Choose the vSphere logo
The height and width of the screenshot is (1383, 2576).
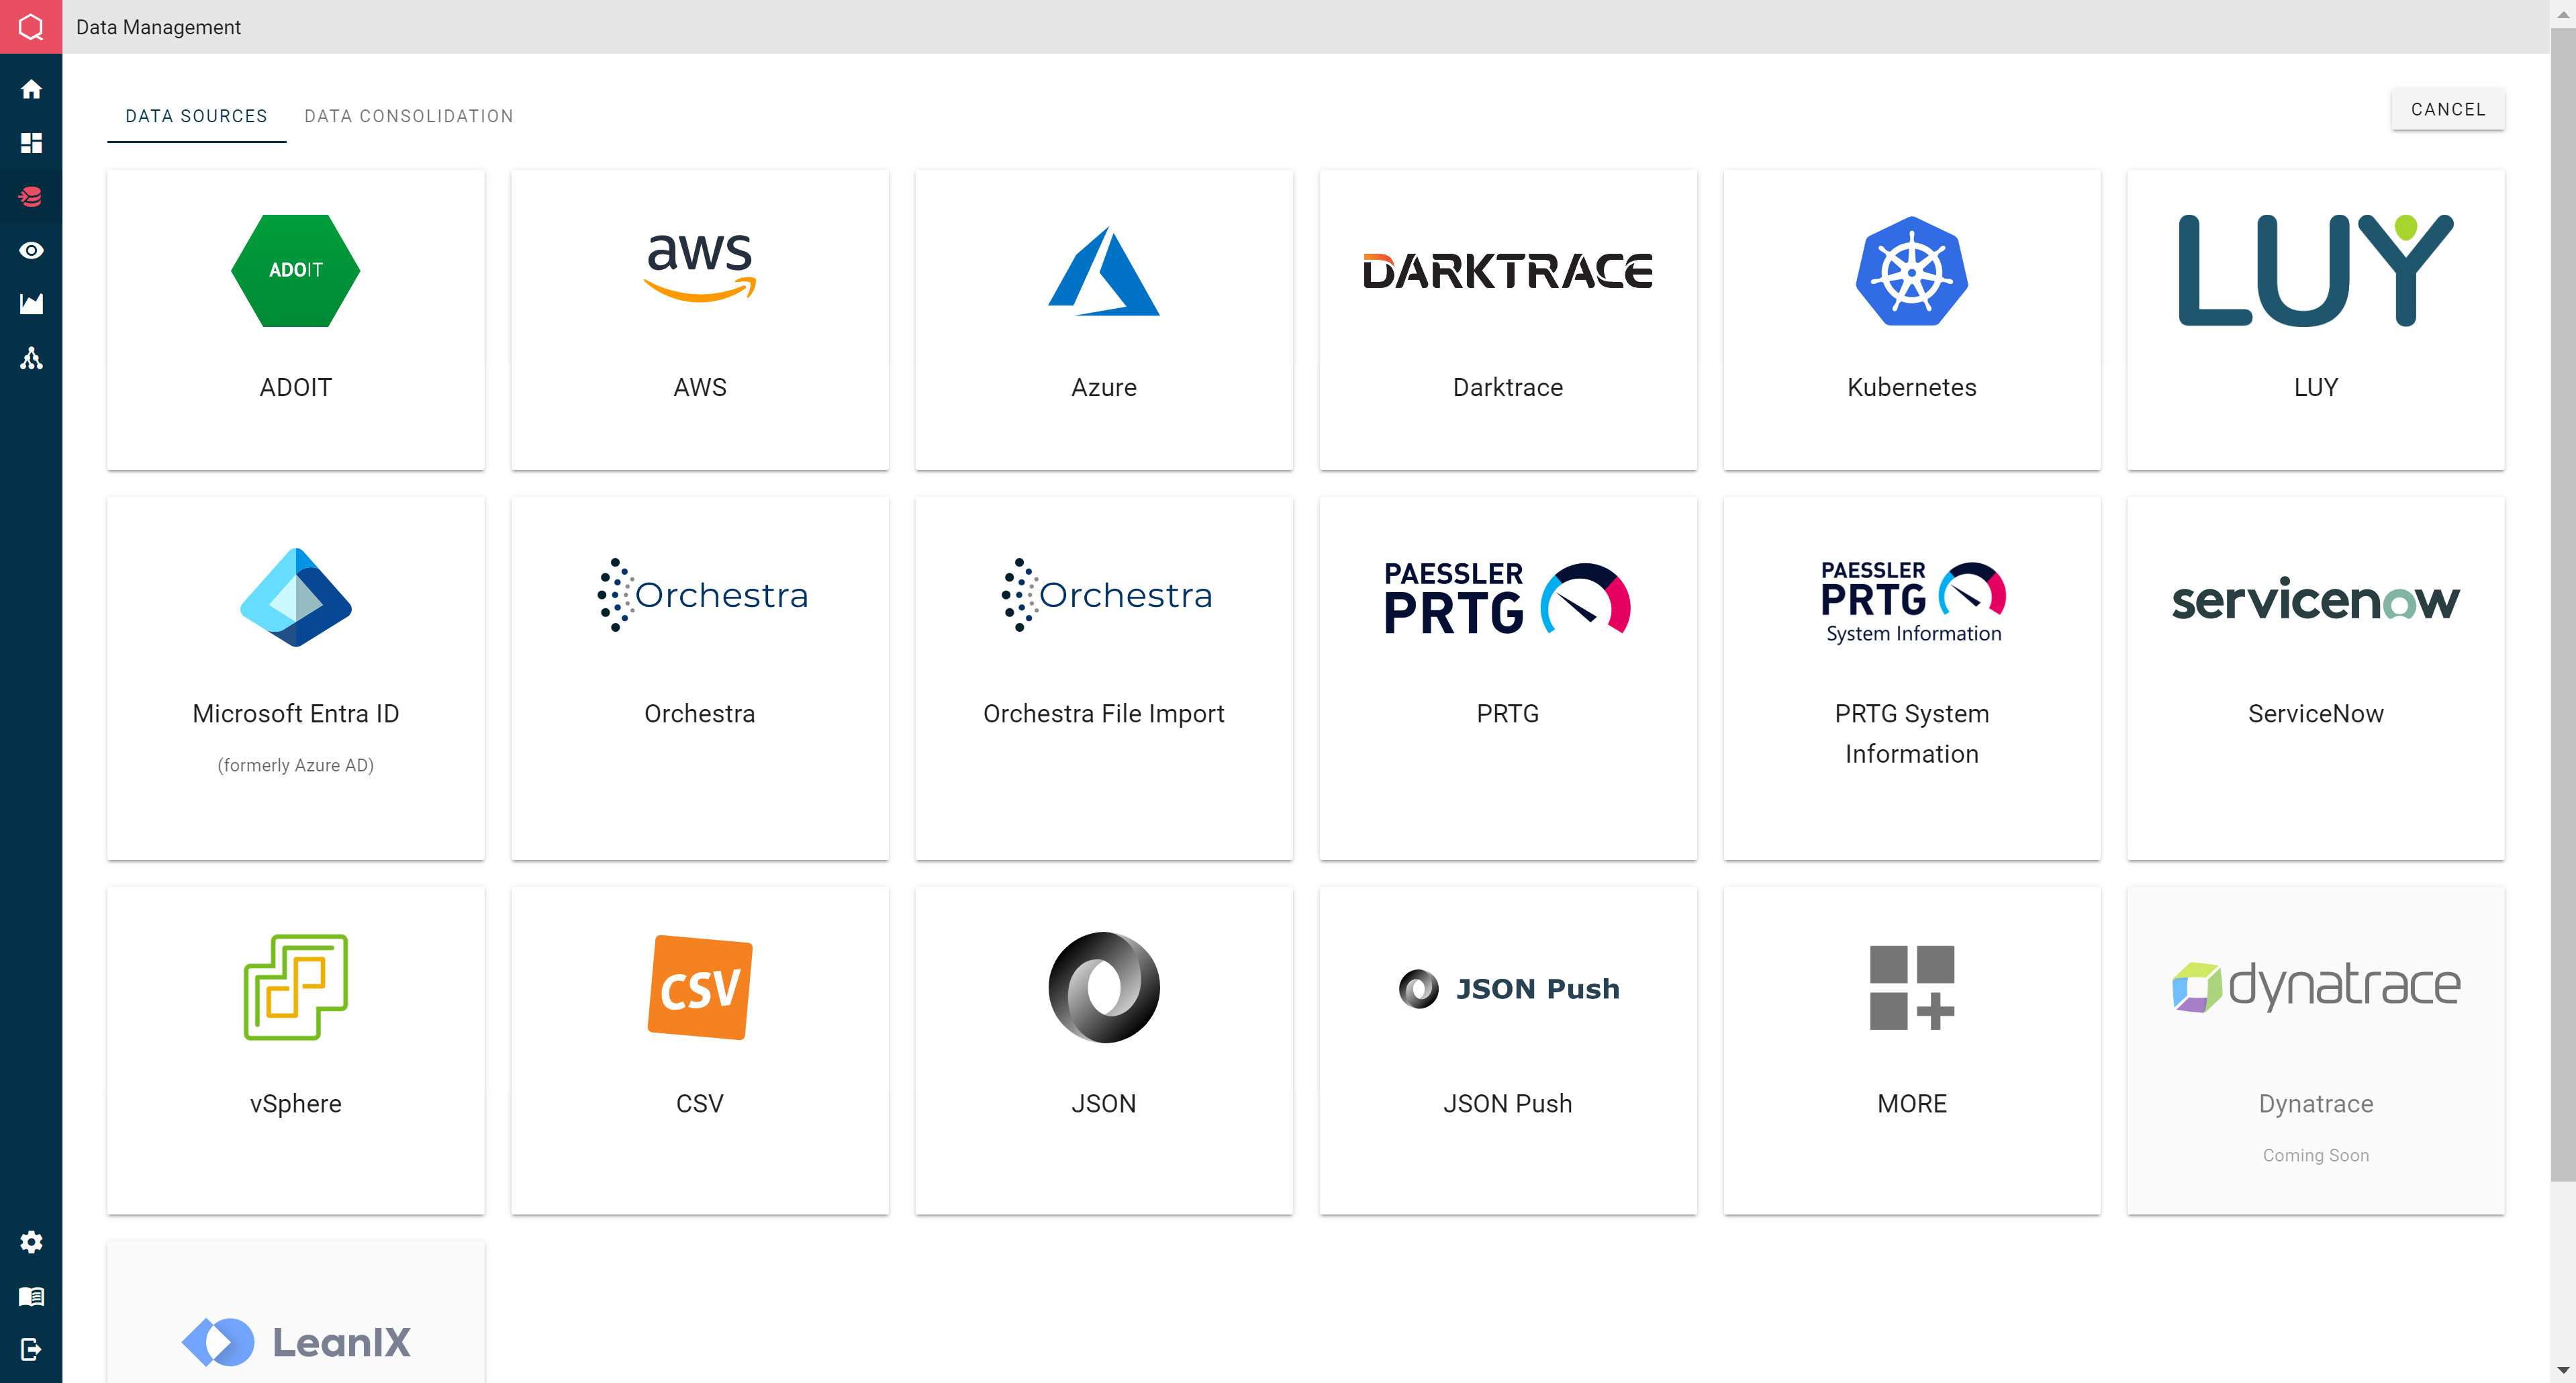pyautogui.click(x=296, y=988)
